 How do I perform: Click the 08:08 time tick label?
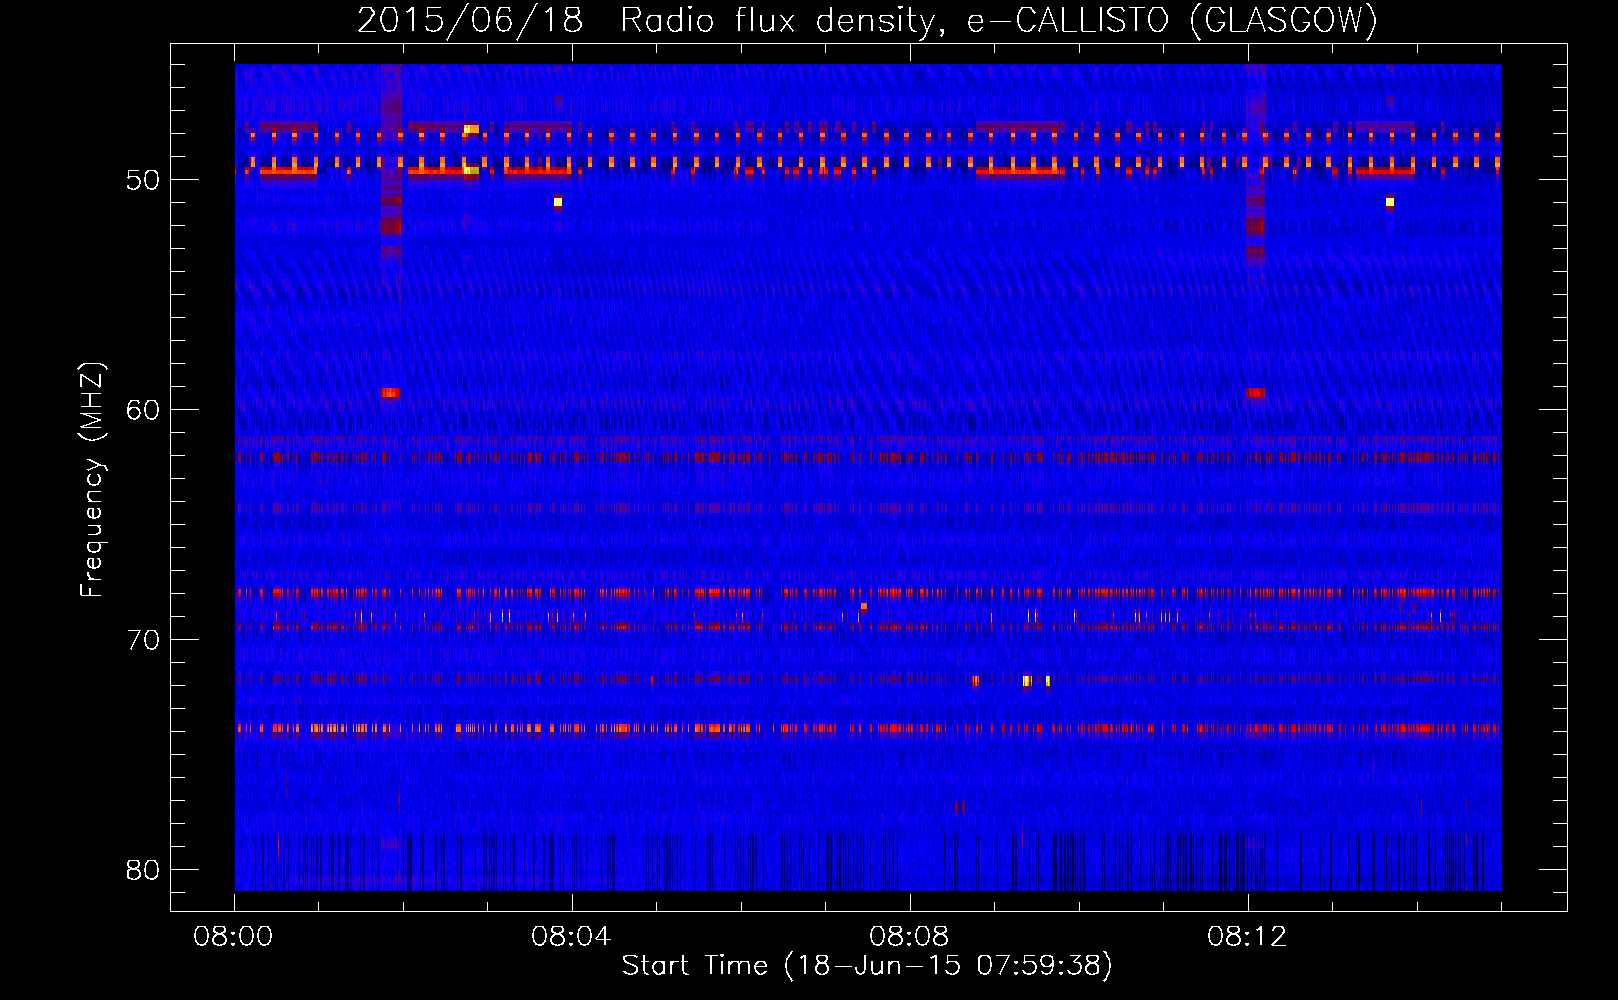point(909,937)
